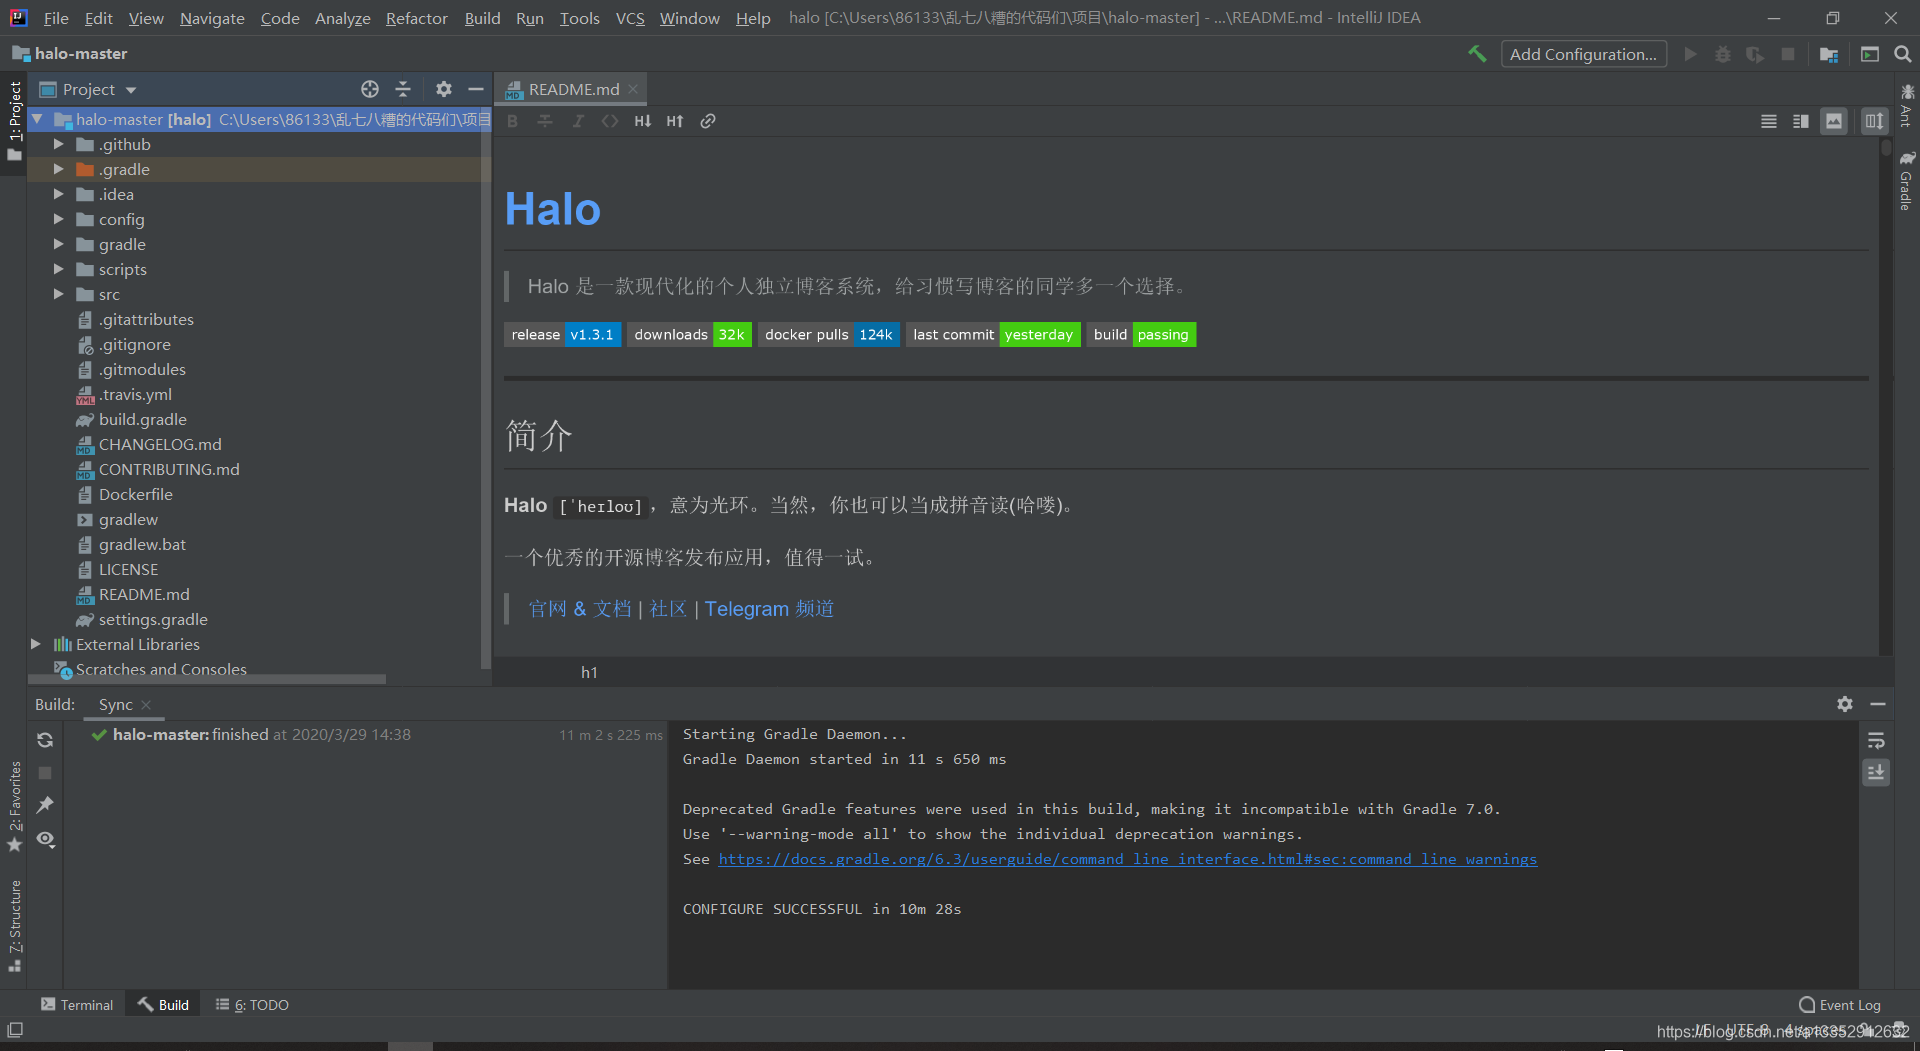
Task: Open the Refactor menu
Action: 416,18
